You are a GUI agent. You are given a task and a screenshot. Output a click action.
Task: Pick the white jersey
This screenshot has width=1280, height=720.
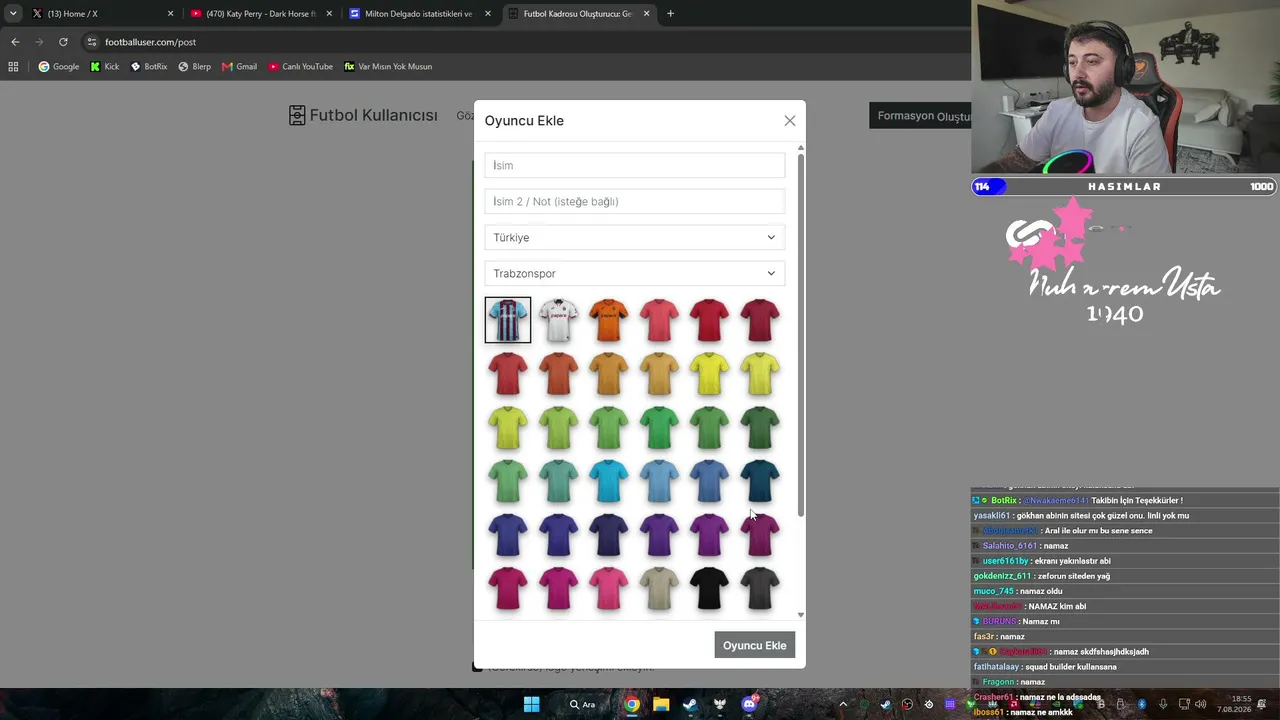[558, 320]
